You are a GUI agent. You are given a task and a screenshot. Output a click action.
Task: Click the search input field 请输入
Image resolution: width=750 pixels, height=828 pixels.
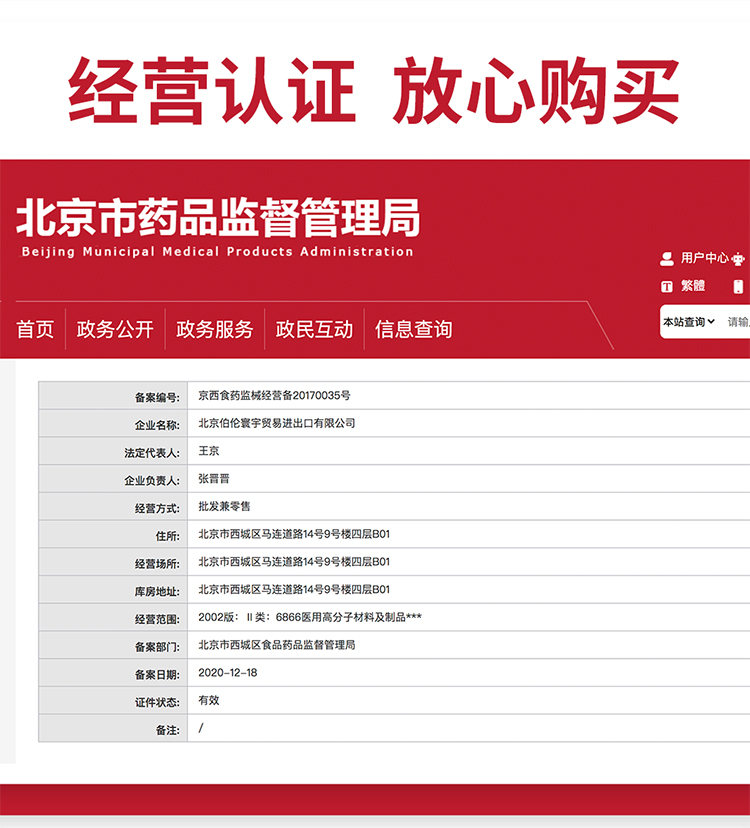coord(738,322)
